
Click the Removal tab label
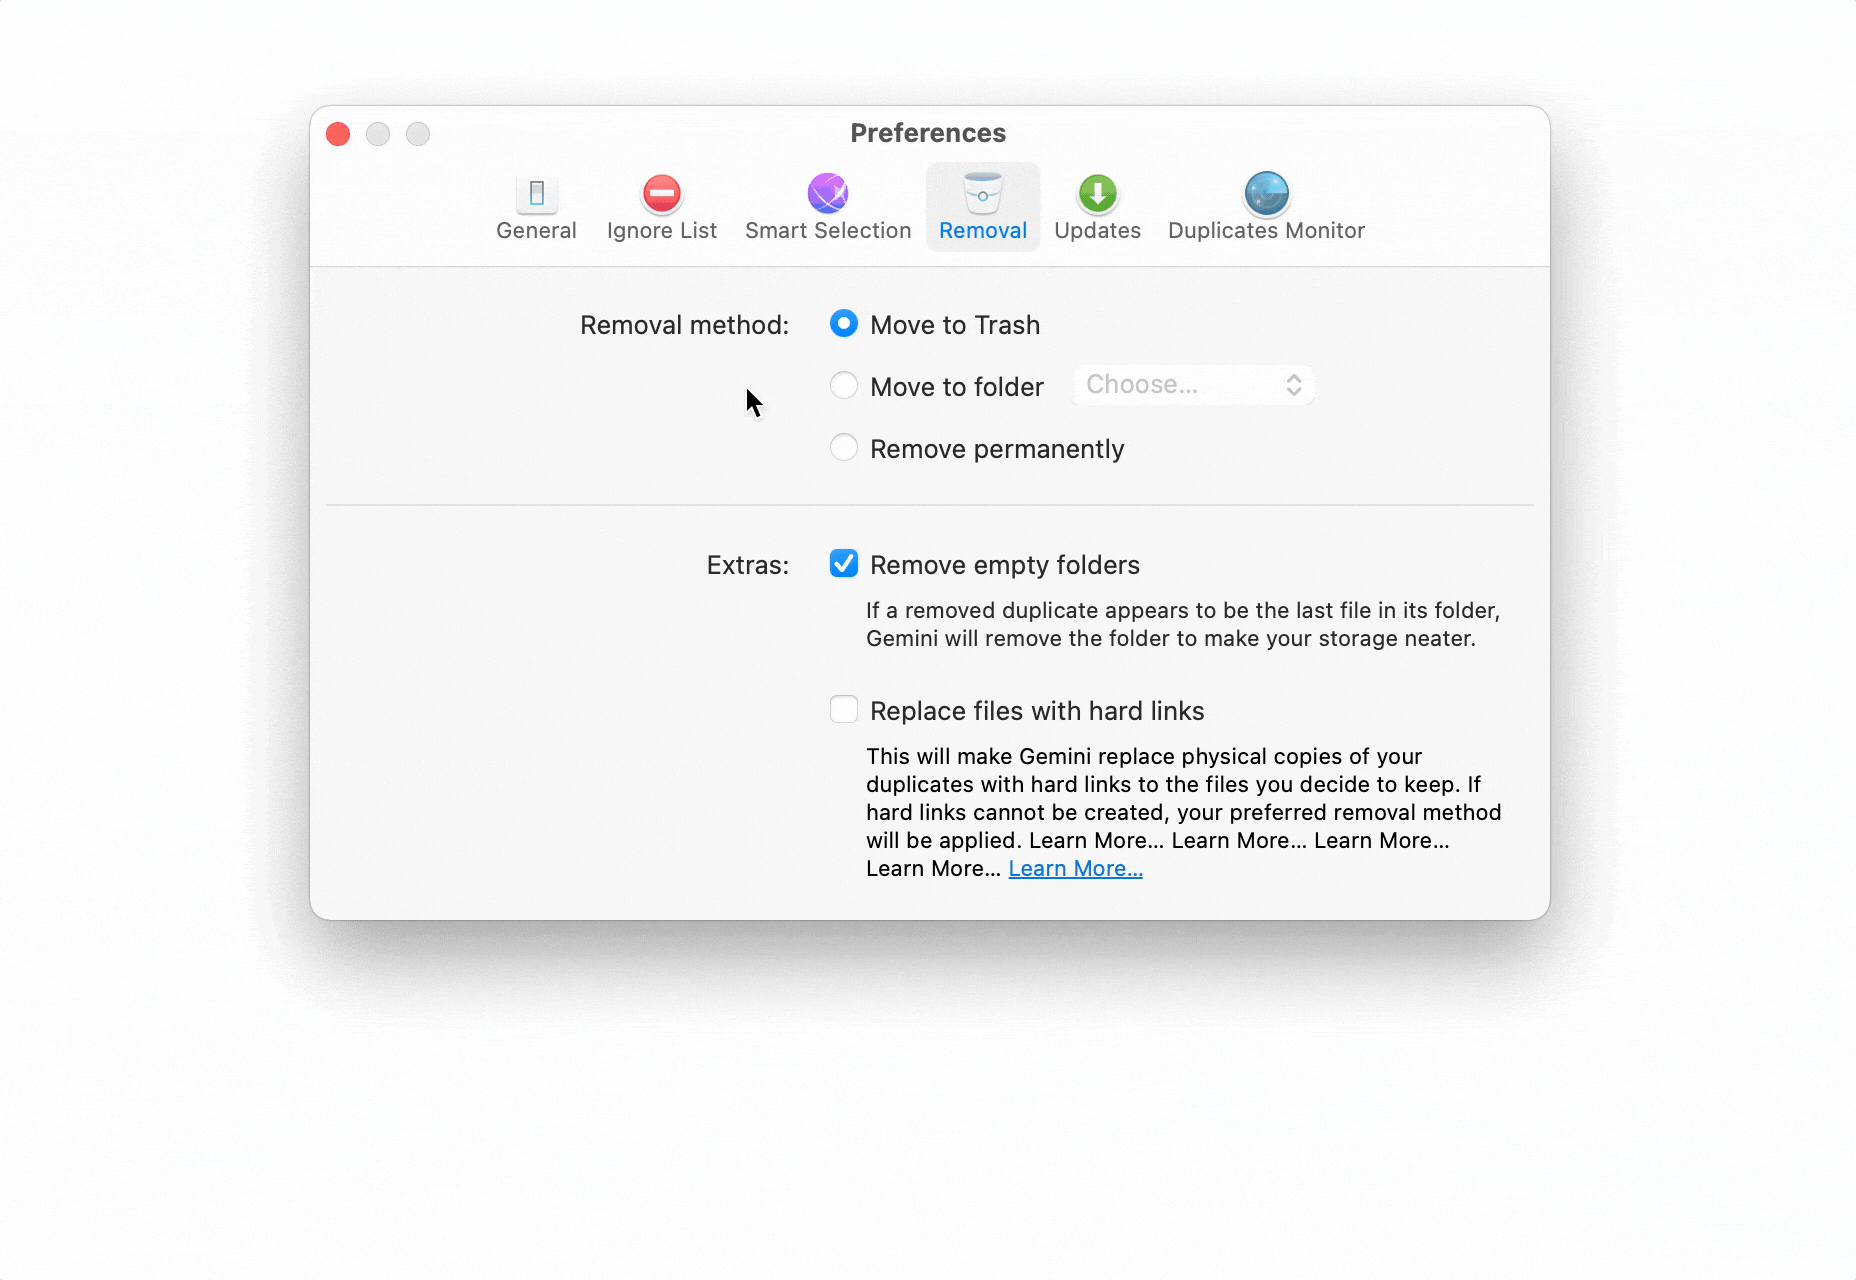pos(983,231)
